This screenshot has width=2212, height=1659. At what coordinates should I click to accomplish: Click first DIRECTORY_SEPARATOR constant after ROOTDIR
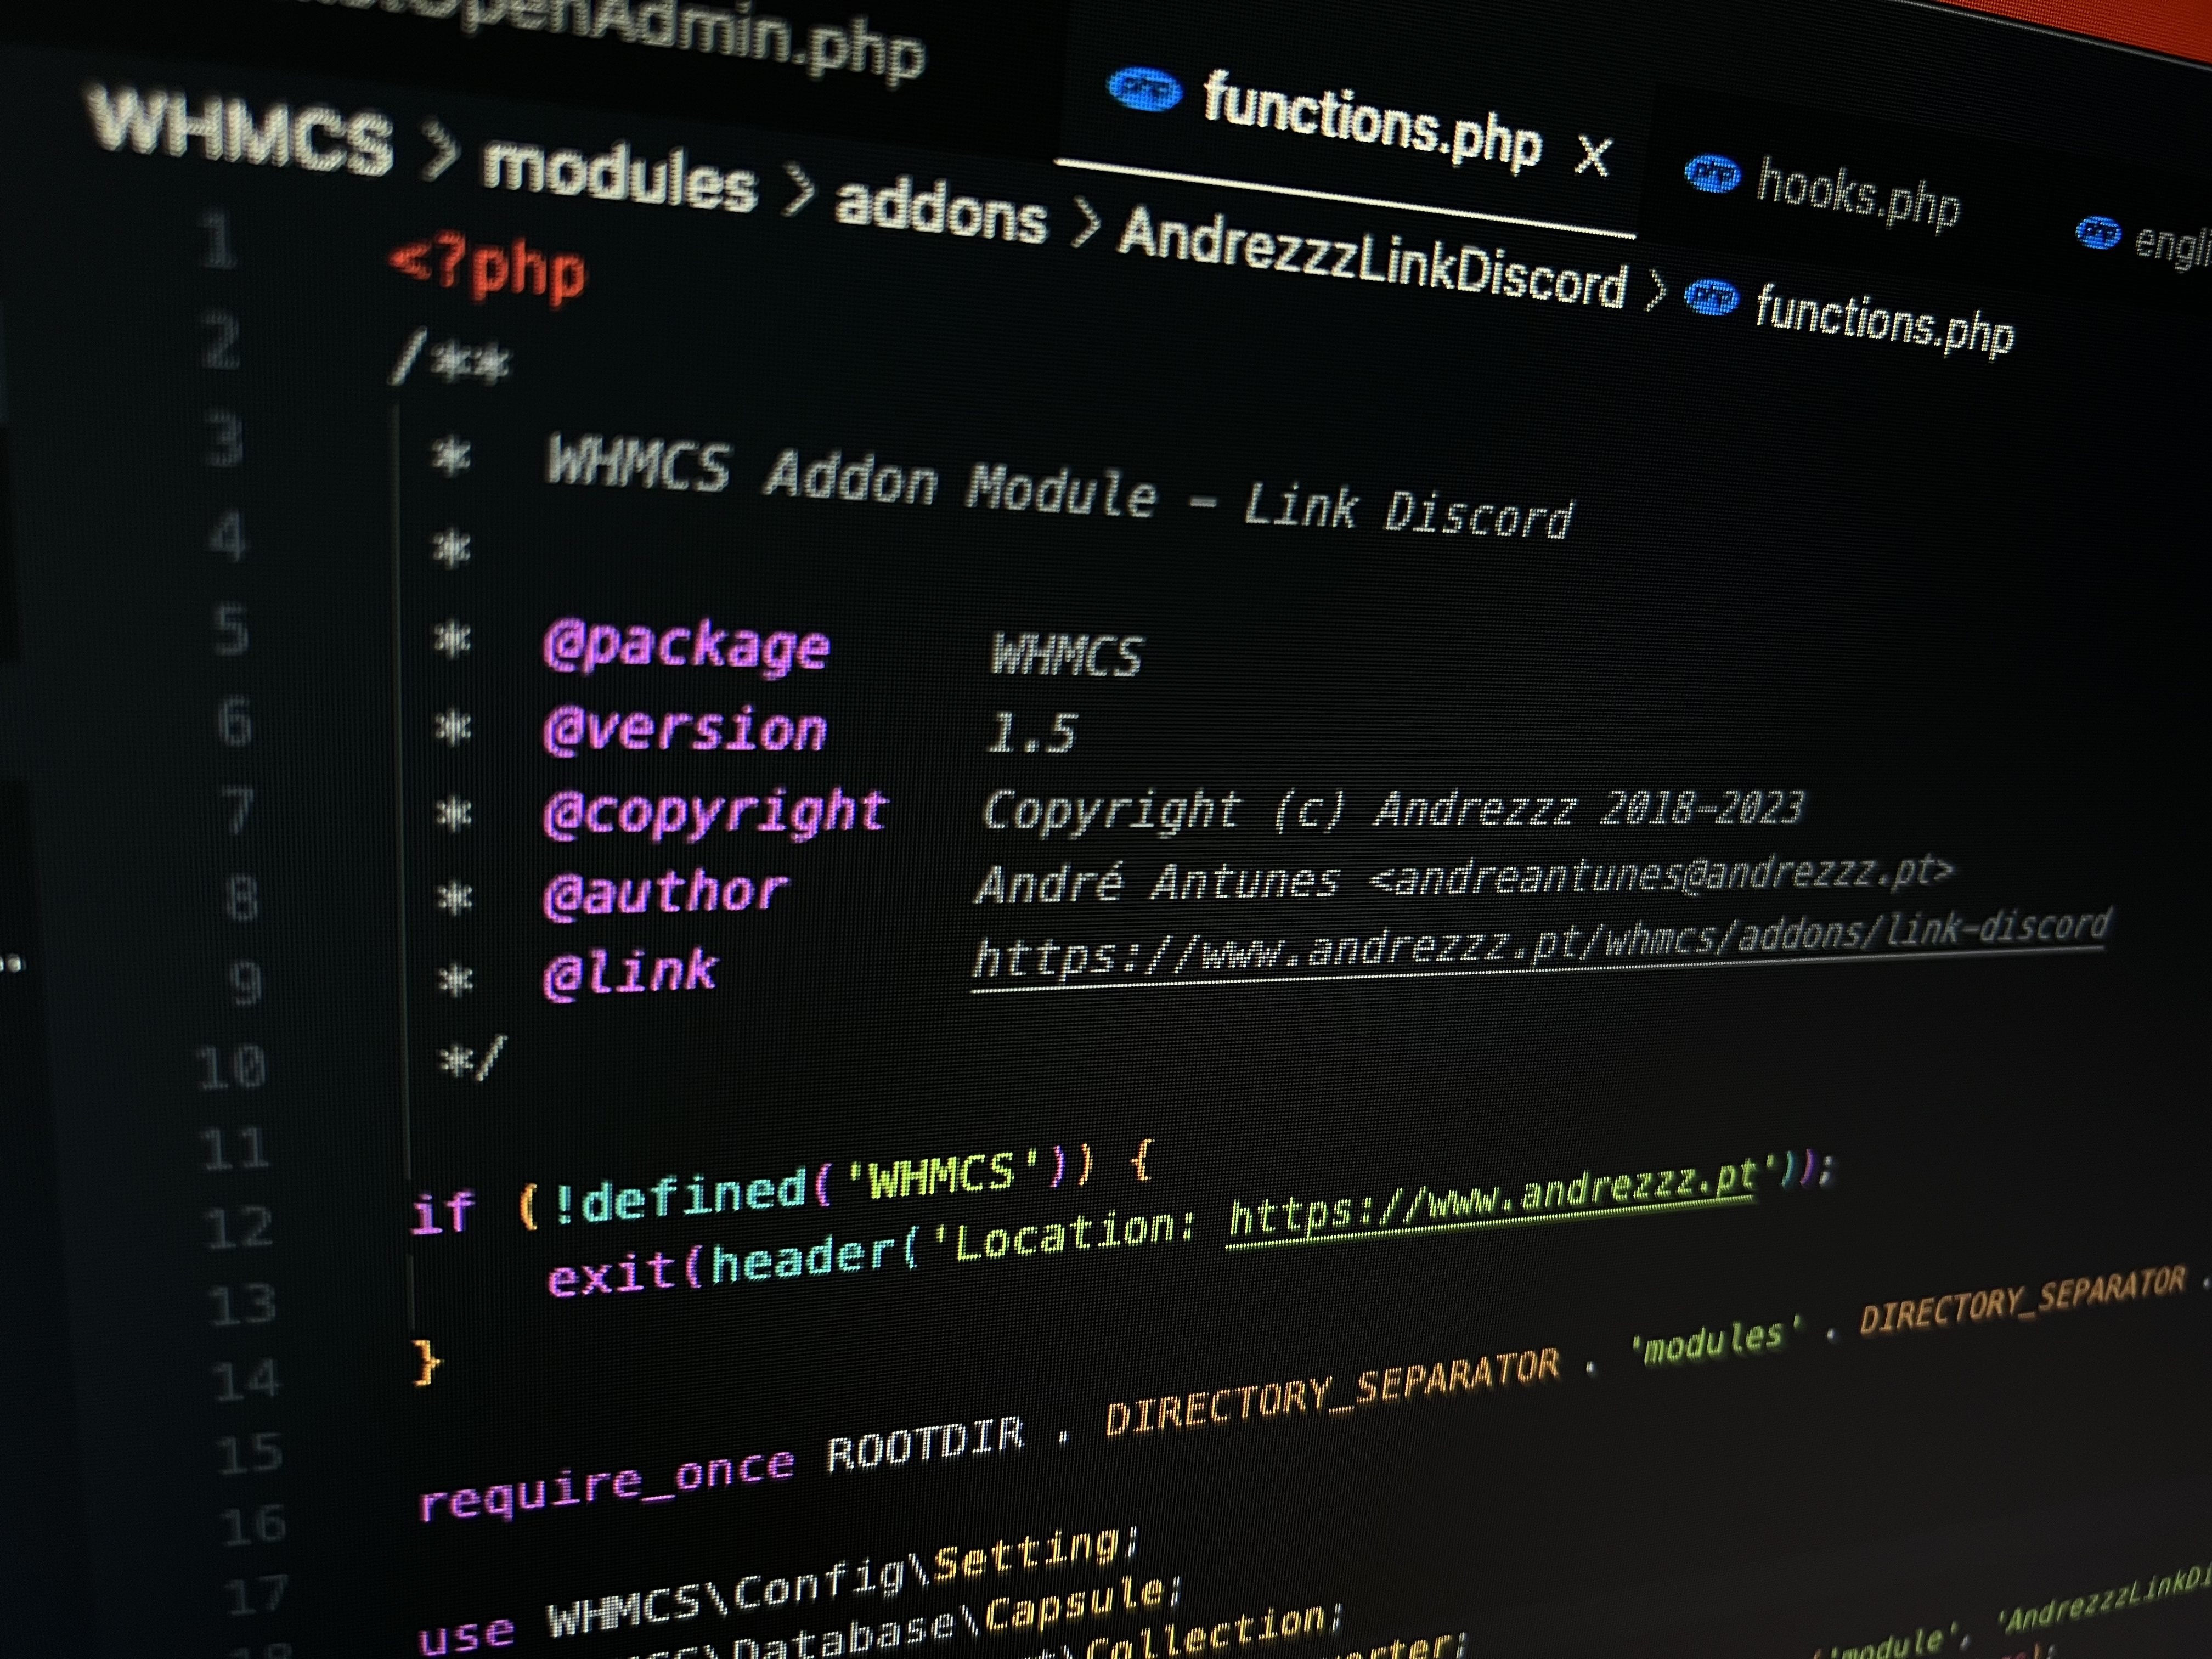point(1332,1392)
